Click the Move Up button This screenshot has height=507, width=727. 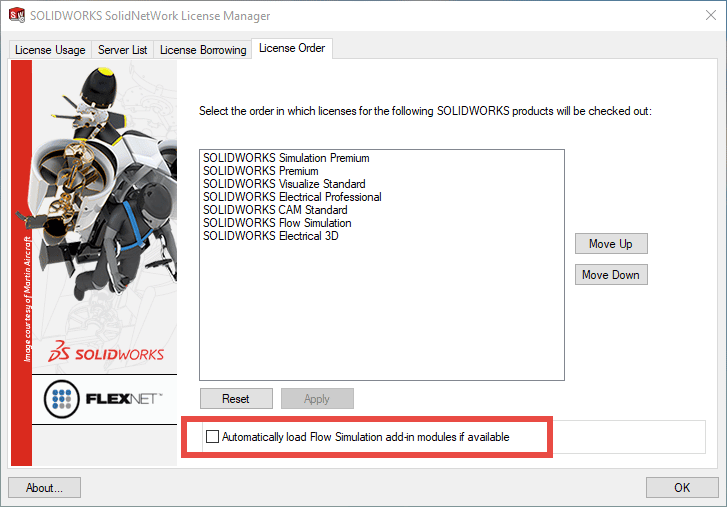coord(611,244)
